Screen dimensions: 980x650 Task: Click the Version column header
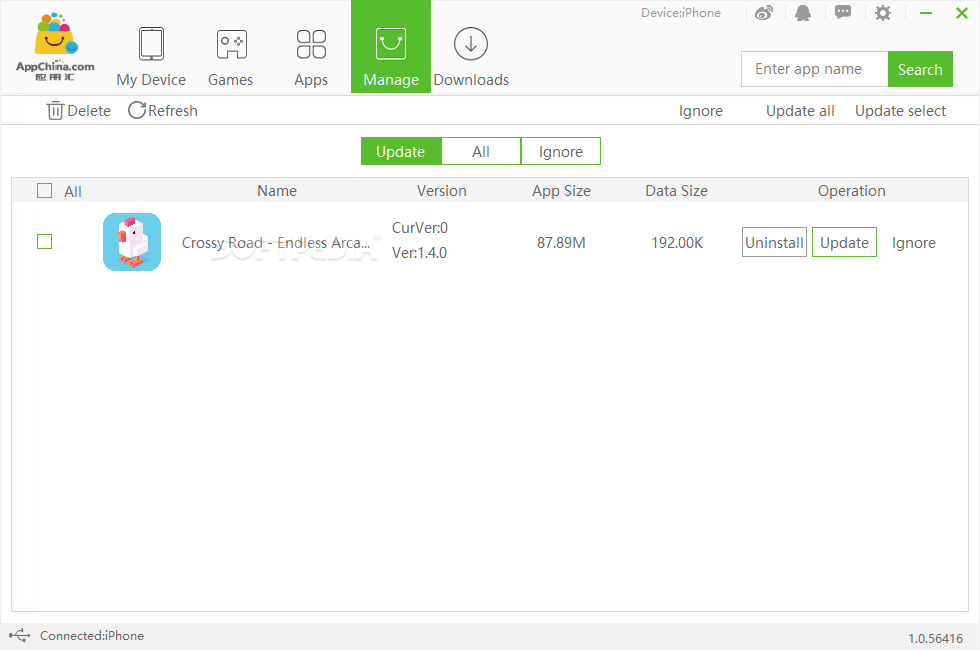[442, 191]
